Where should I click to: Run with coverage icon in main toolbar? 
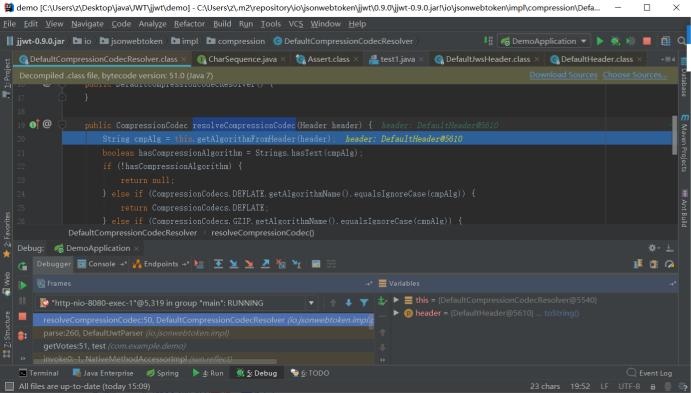[631, 41]
